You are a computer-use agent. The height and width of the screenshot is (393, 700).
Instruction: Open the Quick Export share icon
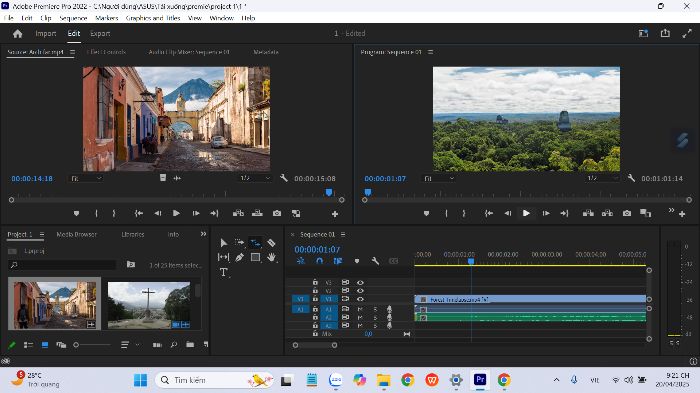[665, 33]
